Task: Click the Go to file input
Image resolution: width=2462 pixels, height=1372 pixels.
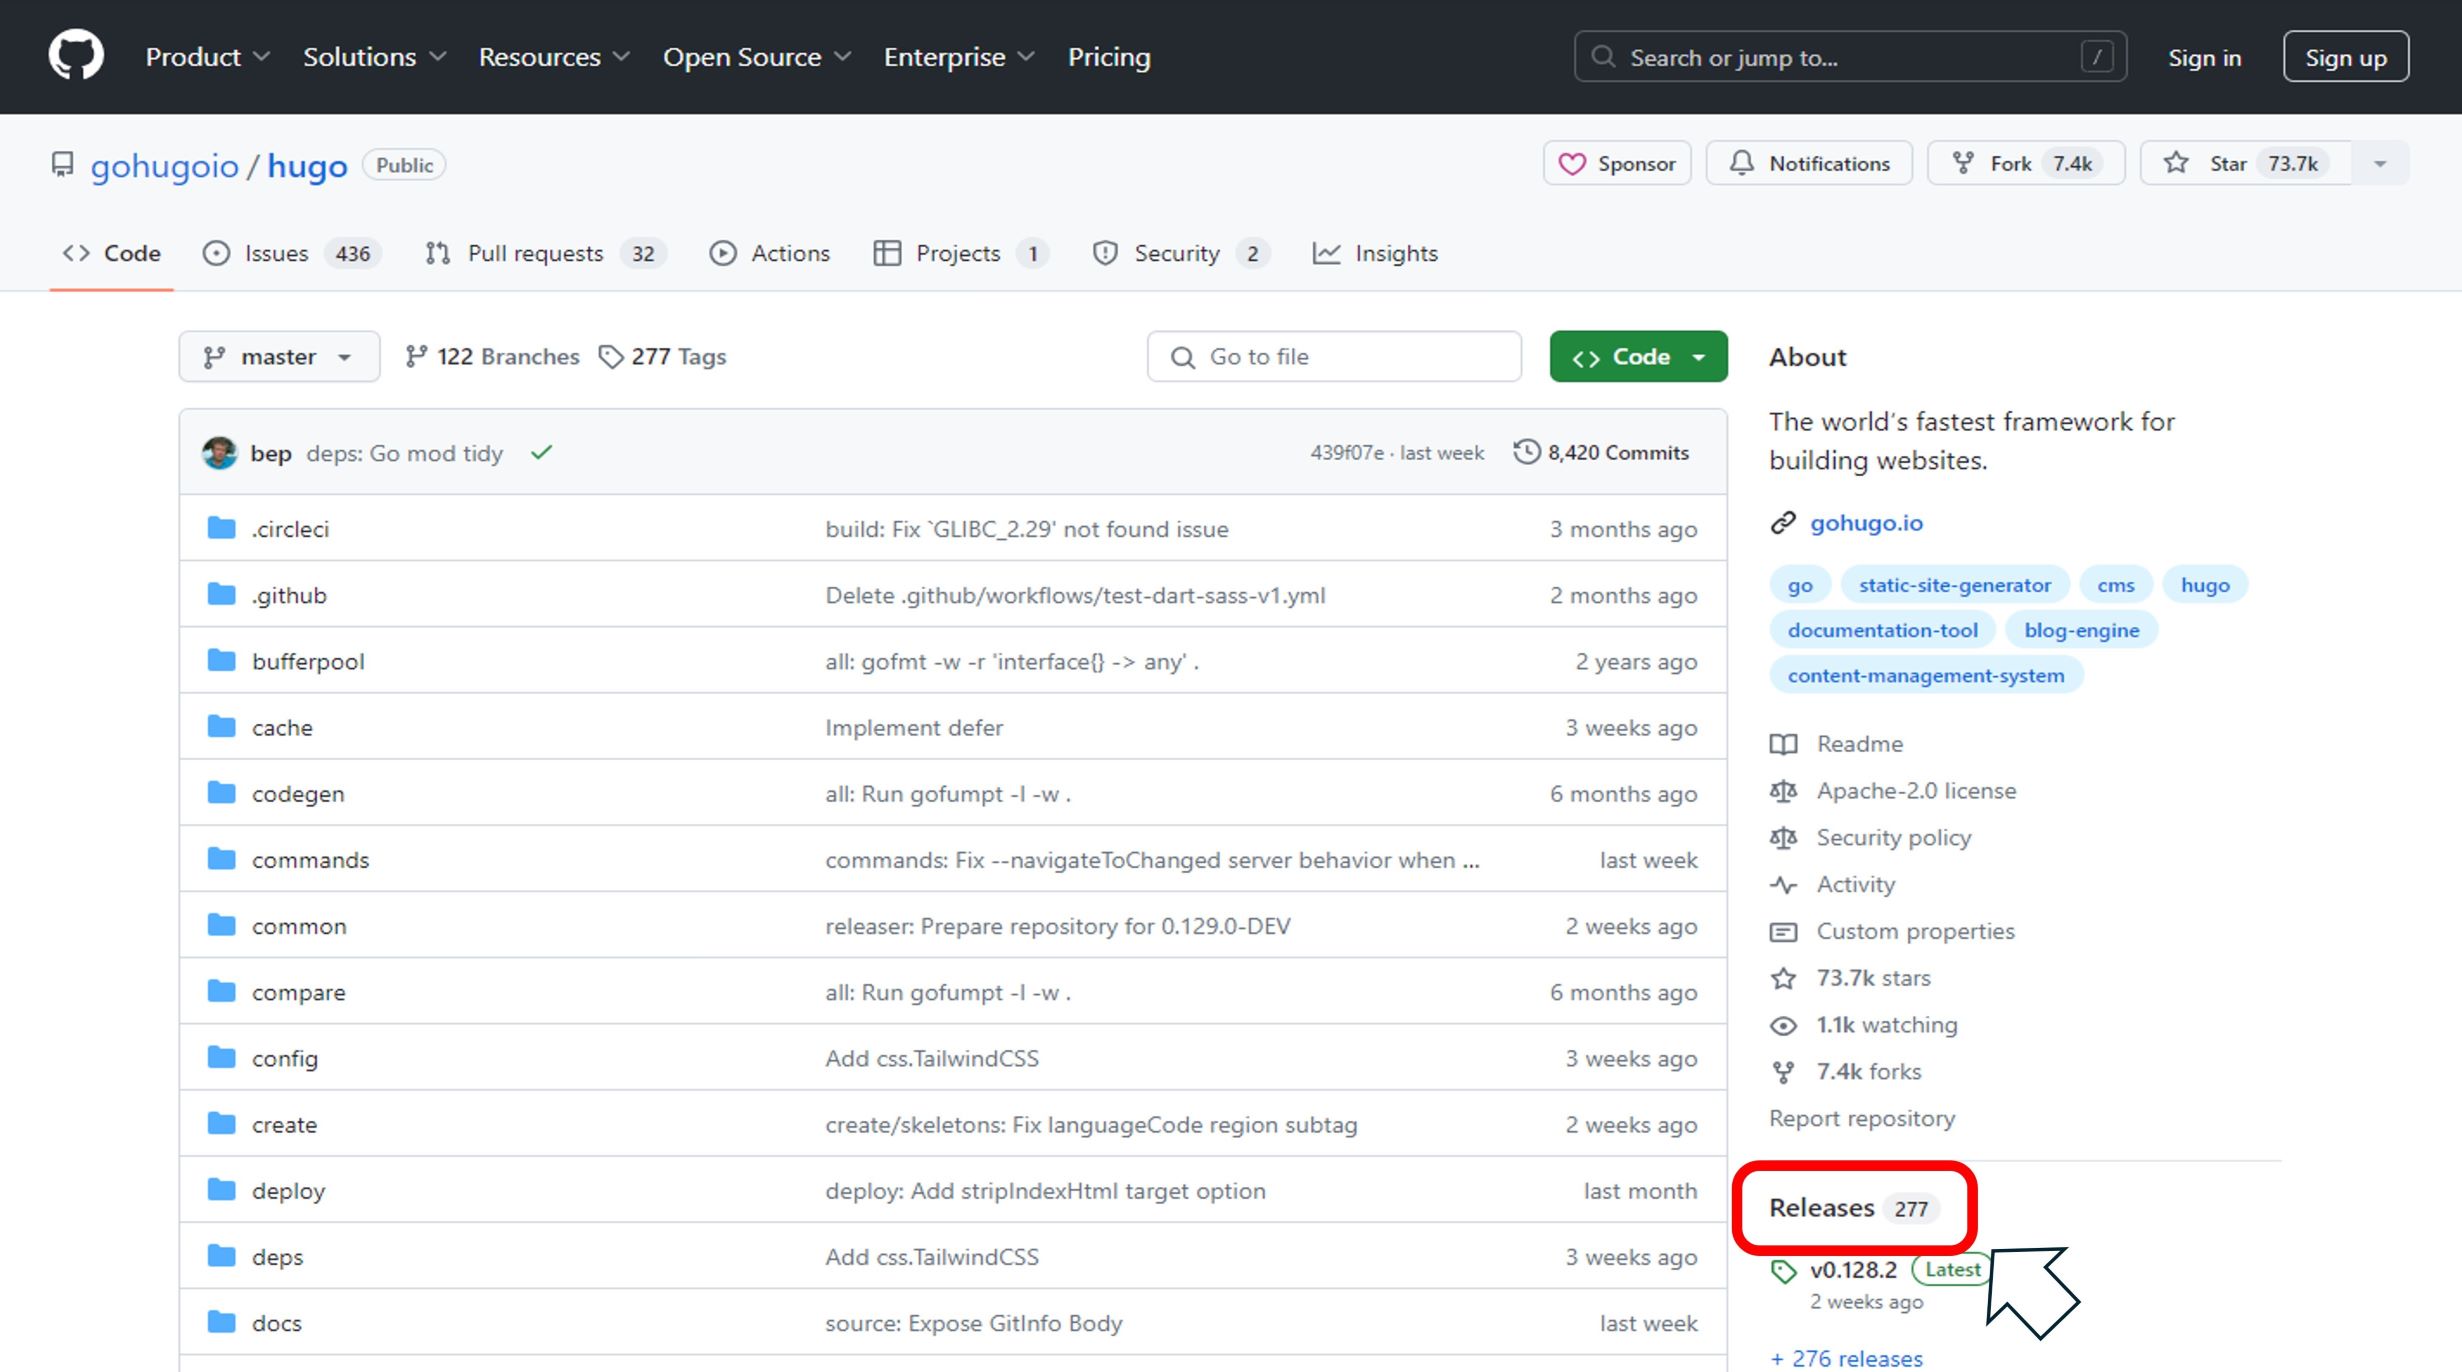Action: pyautogui.click(x=1334, y=357)
